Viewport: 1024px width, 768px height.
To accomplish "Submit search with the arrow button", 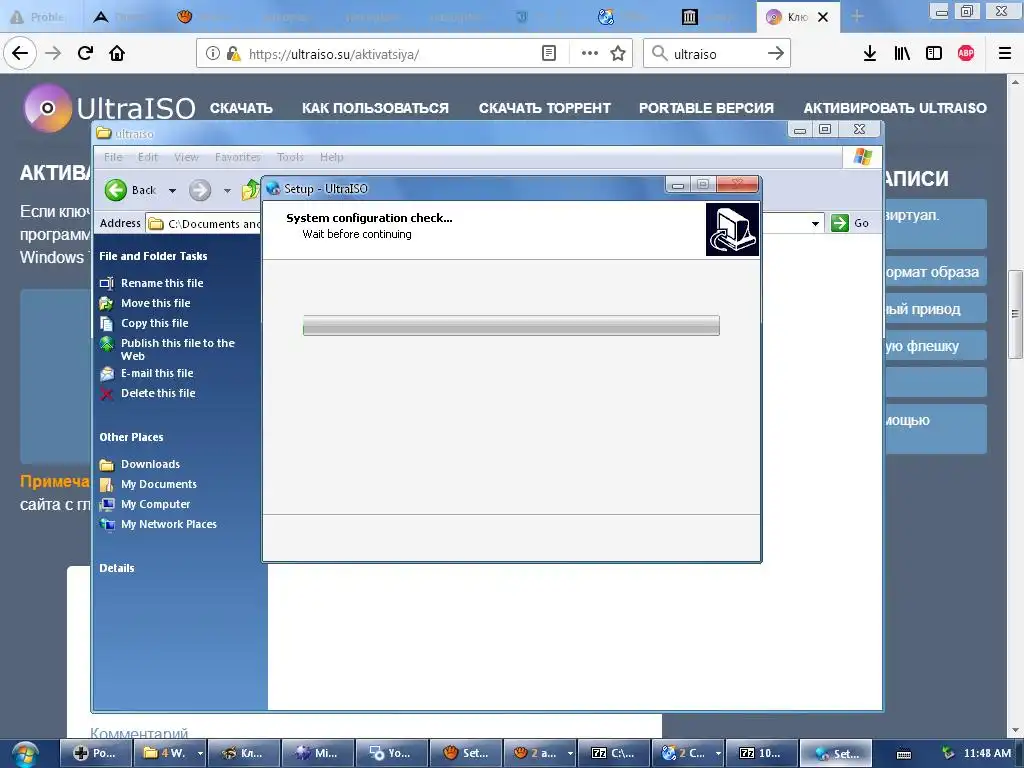I will (x=775, y=54).
